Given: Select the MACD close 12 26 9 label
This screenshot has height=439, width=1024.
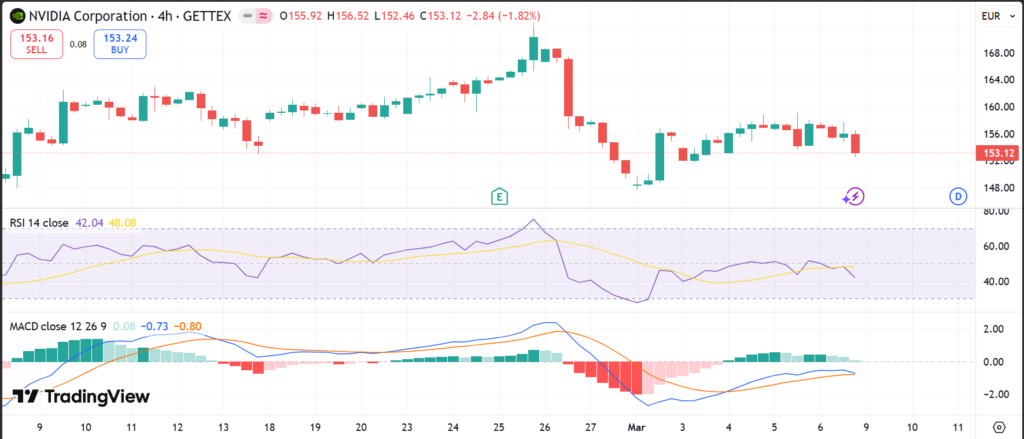Looking at the screenshot, I should click(x=56, y=327).
